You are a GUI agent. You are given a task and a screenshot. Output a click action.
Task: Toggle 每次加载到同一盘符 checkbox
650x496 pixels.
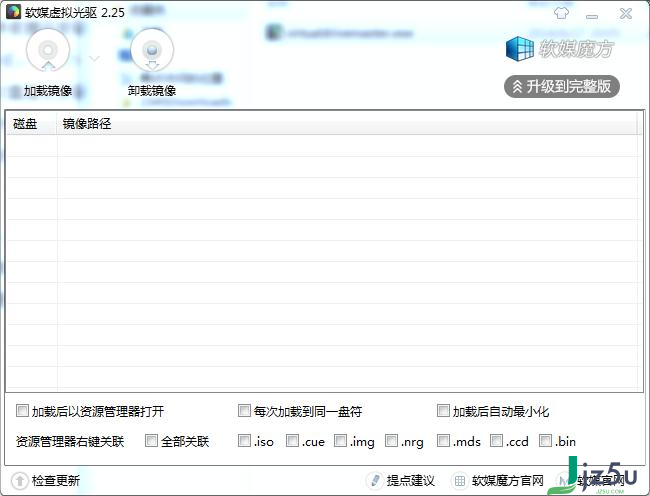click(244, 411)
